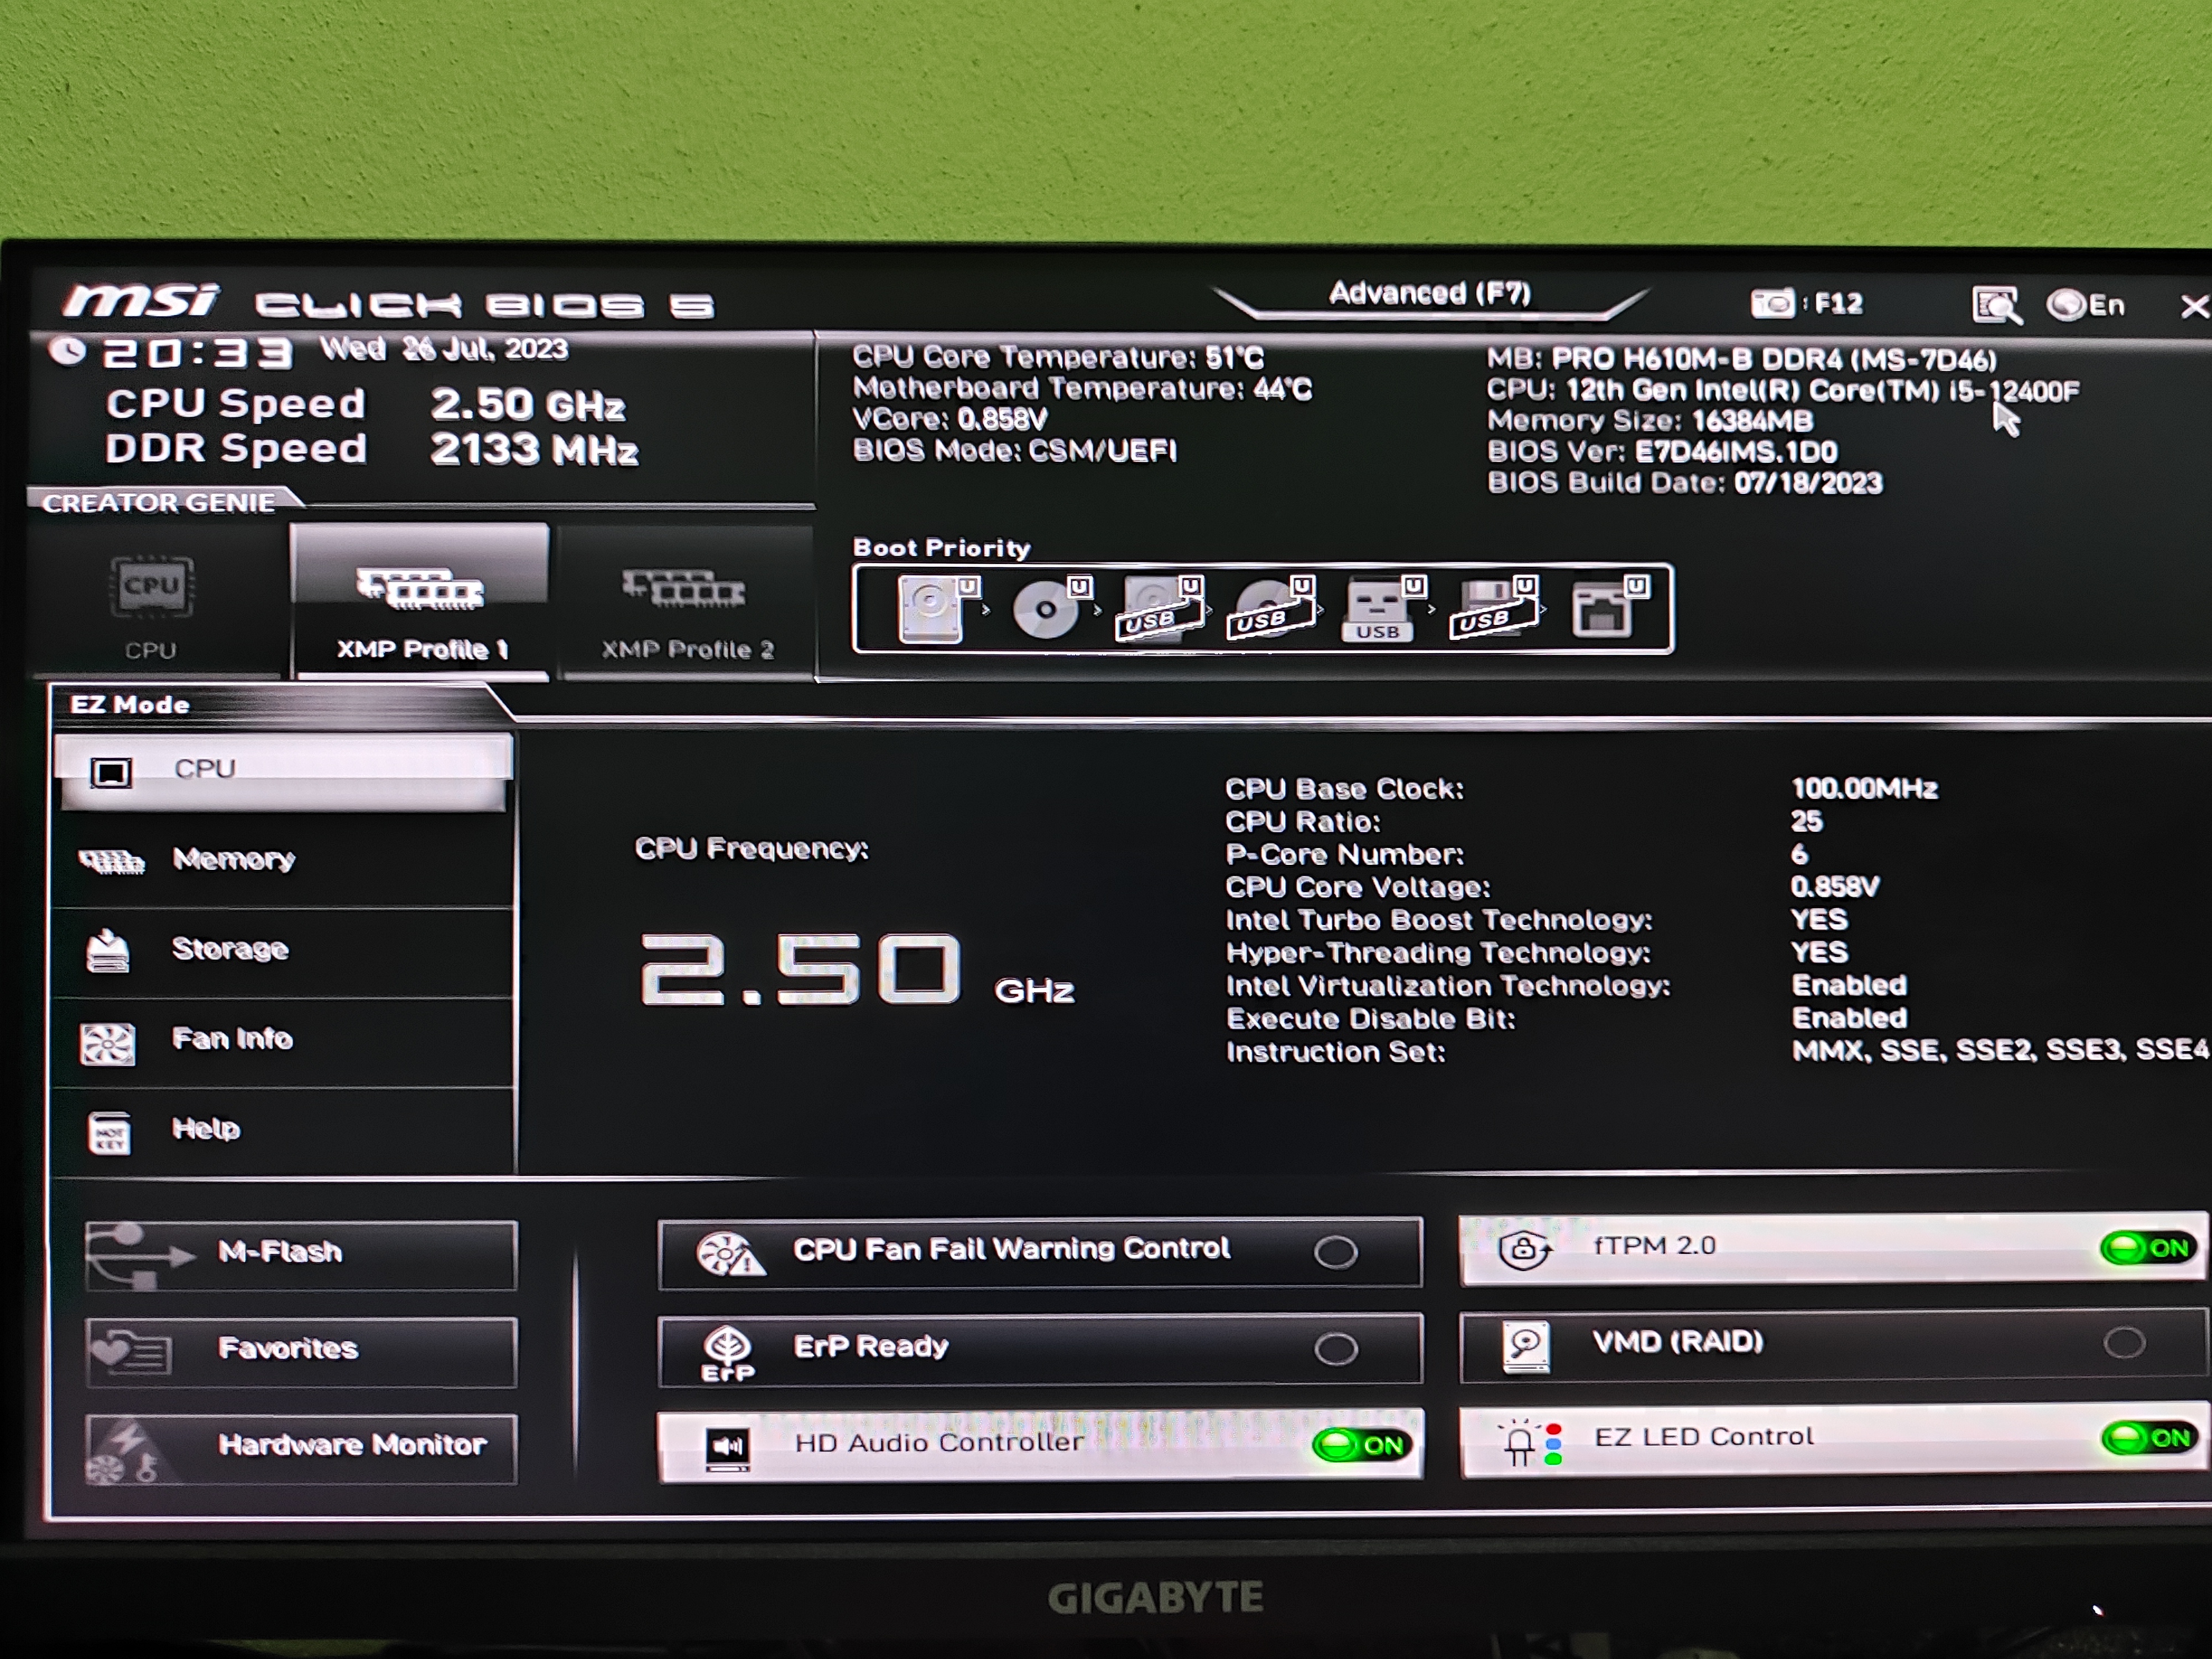The image size is (2212, 1659).
Task: Open M-Flash utility
Action: tap(301, 1254)
